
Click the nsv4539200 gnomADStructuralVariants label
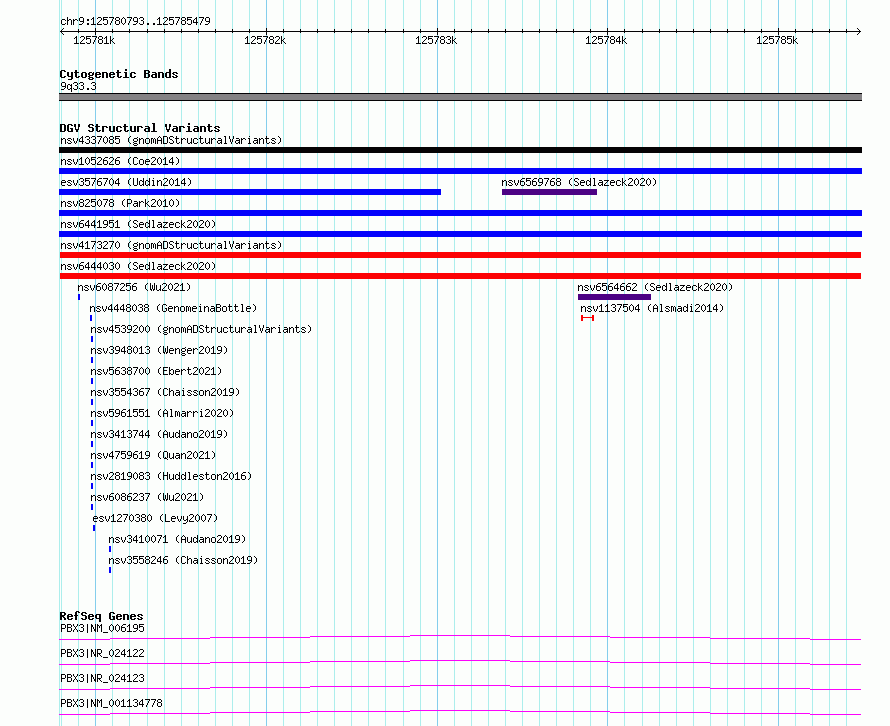(x=201, y=329)
